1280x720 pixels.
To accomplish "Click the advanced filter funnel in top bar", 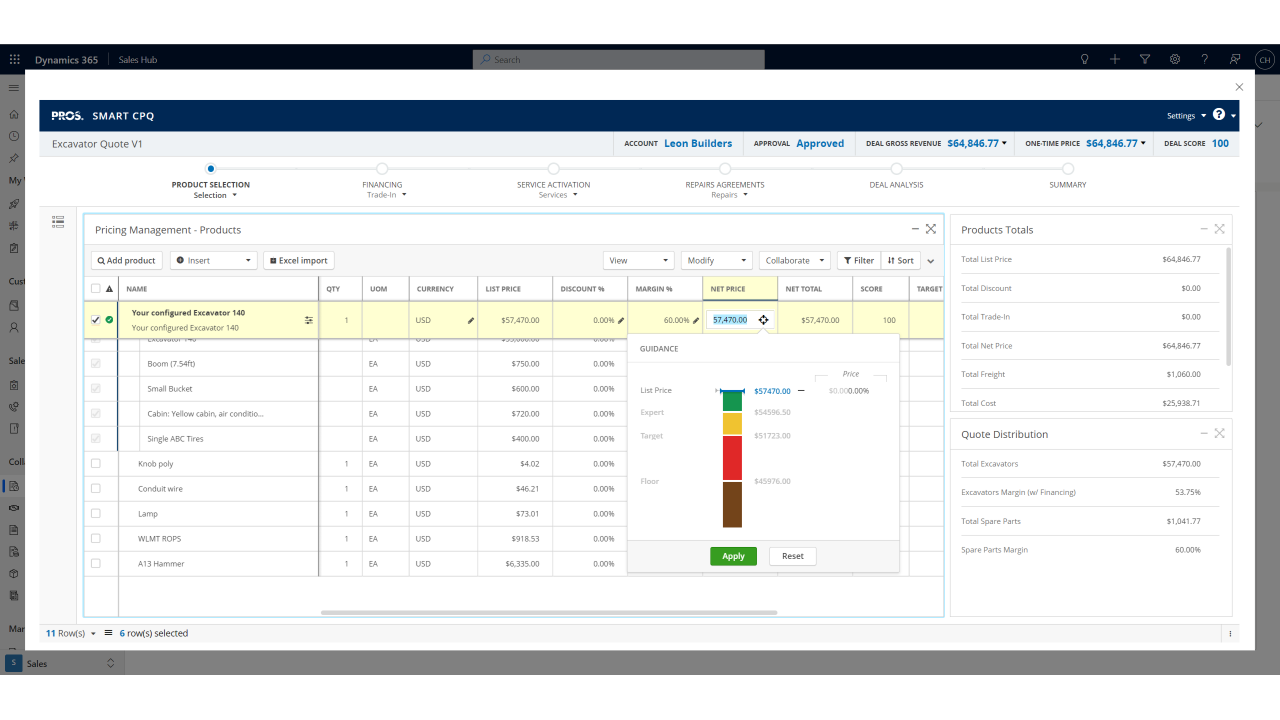I will [1145, 60].
